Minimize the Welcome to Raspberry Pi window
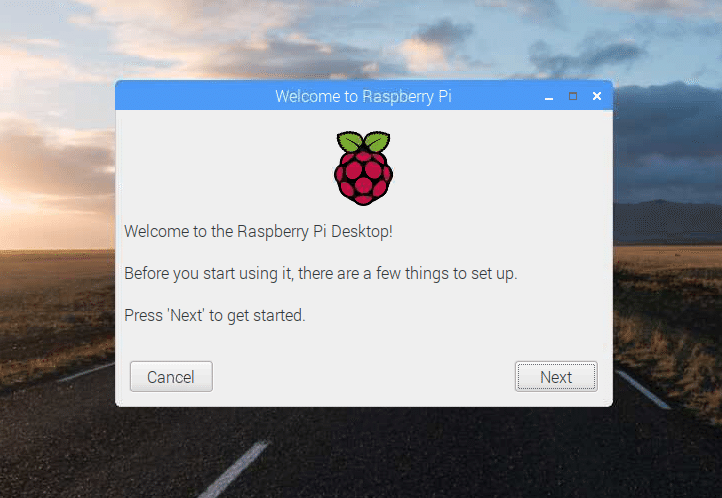 (548, 97)
